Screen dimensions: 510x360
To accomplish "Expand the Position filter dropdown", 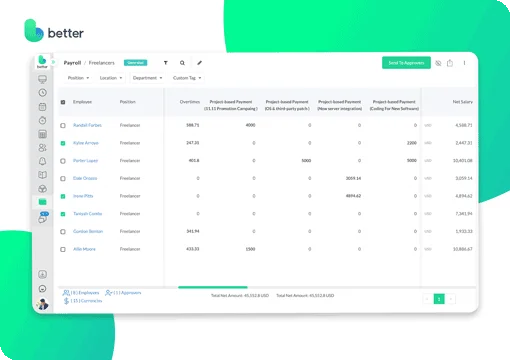I will coord(78,78).
